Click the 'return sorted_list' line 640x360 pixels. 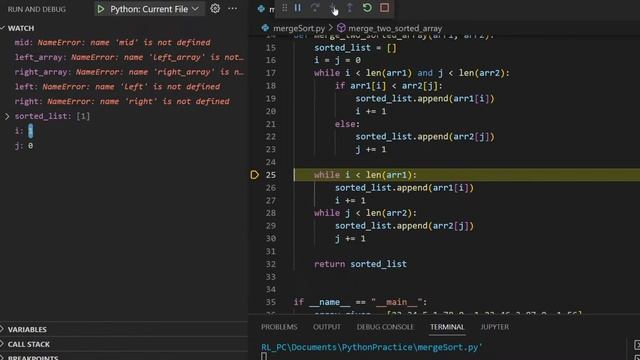tap(360, 264)
